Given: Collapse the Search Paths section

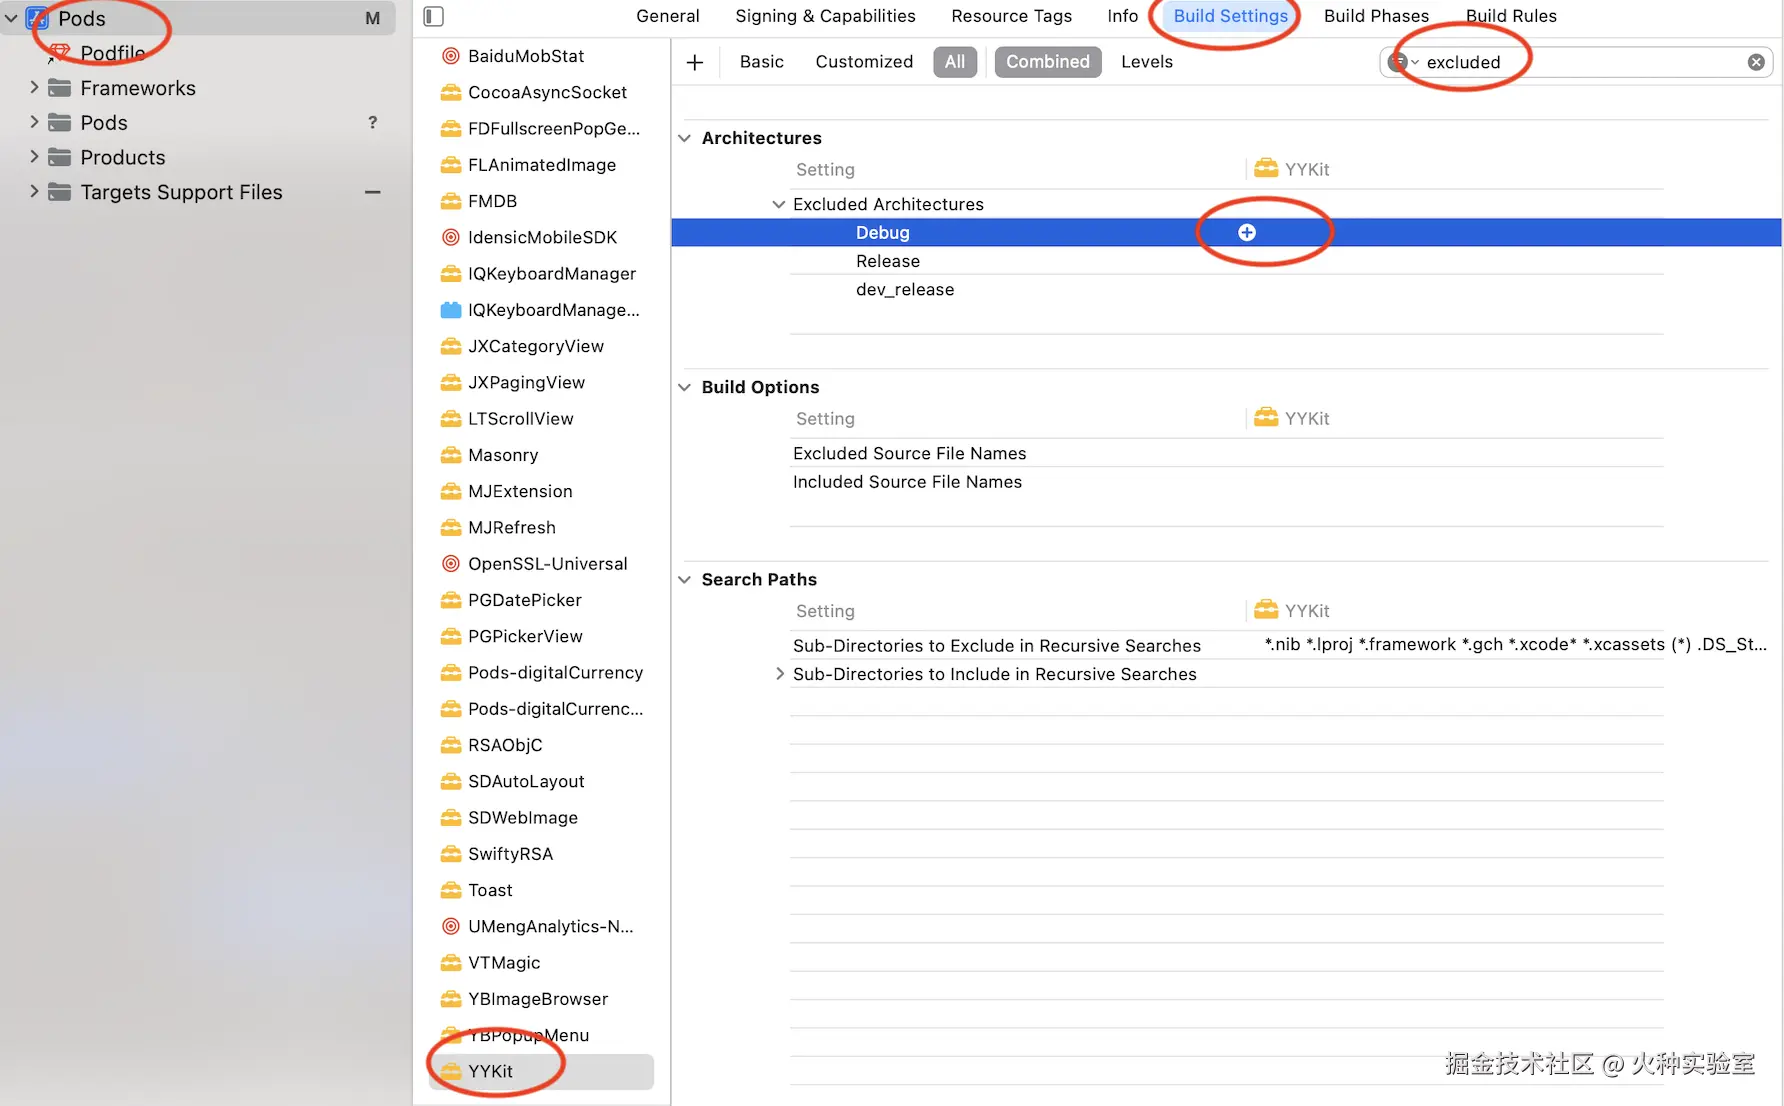Looking at the screenshot, I should (x=685, y=579).
